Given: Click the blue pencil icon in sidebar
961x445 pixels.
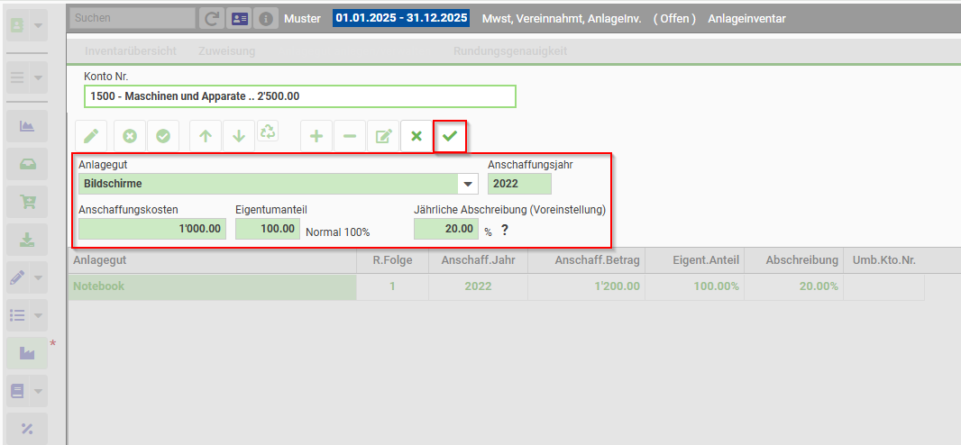Looking at the screenshot, I should tap(18, 278).
